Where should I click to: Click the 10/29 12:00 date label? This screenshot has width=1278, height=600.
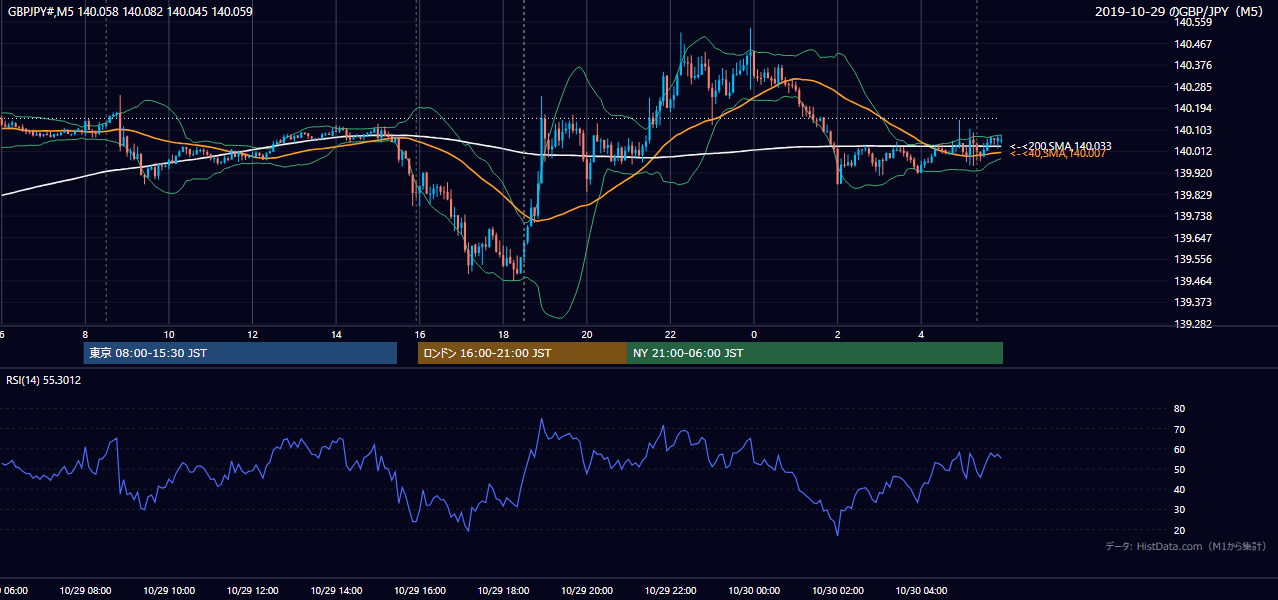coord(252,591)
